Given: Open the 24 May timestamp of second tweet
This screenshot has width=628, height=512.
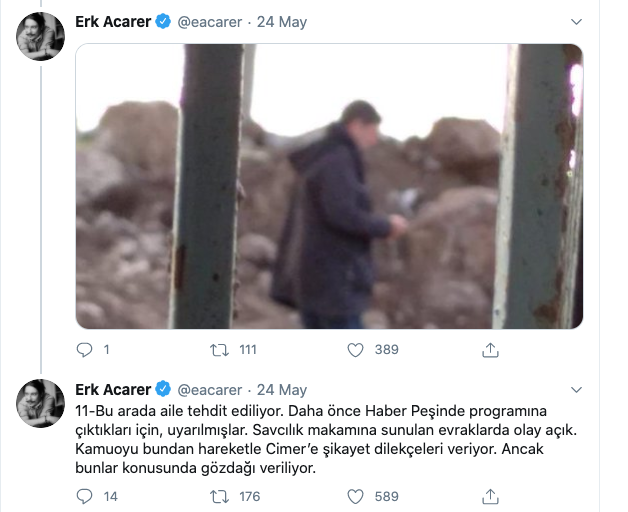Looking at the screenshot, I should click(x=282, y=390).
